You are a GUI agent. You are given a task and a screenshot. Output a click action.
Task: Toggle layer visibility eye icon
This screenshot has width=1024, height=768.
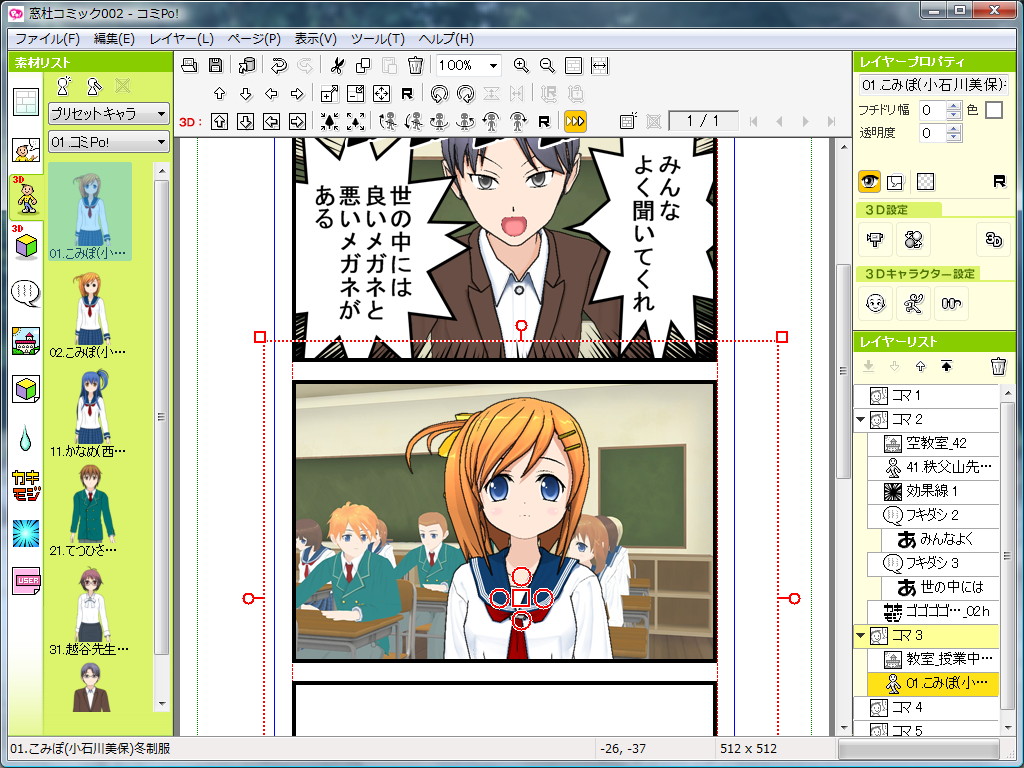[869, 182]
